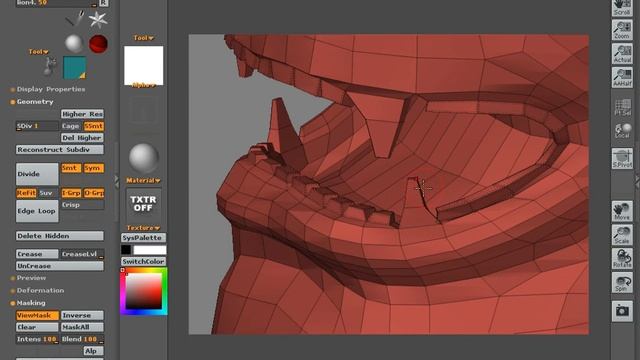This screenshot has height=360, width=640.
Task: Open the Alpha dropdown
Action: click(143, 85)
